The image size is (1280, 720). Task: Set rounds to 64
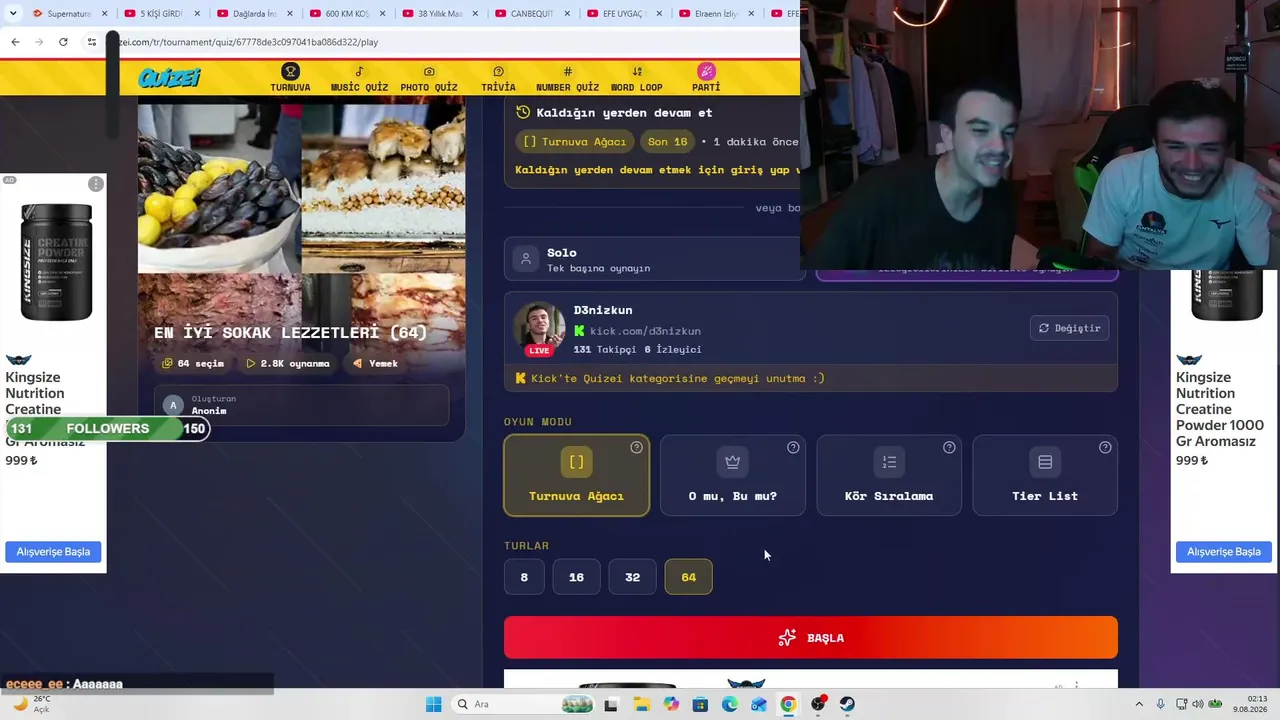(688, 577)
